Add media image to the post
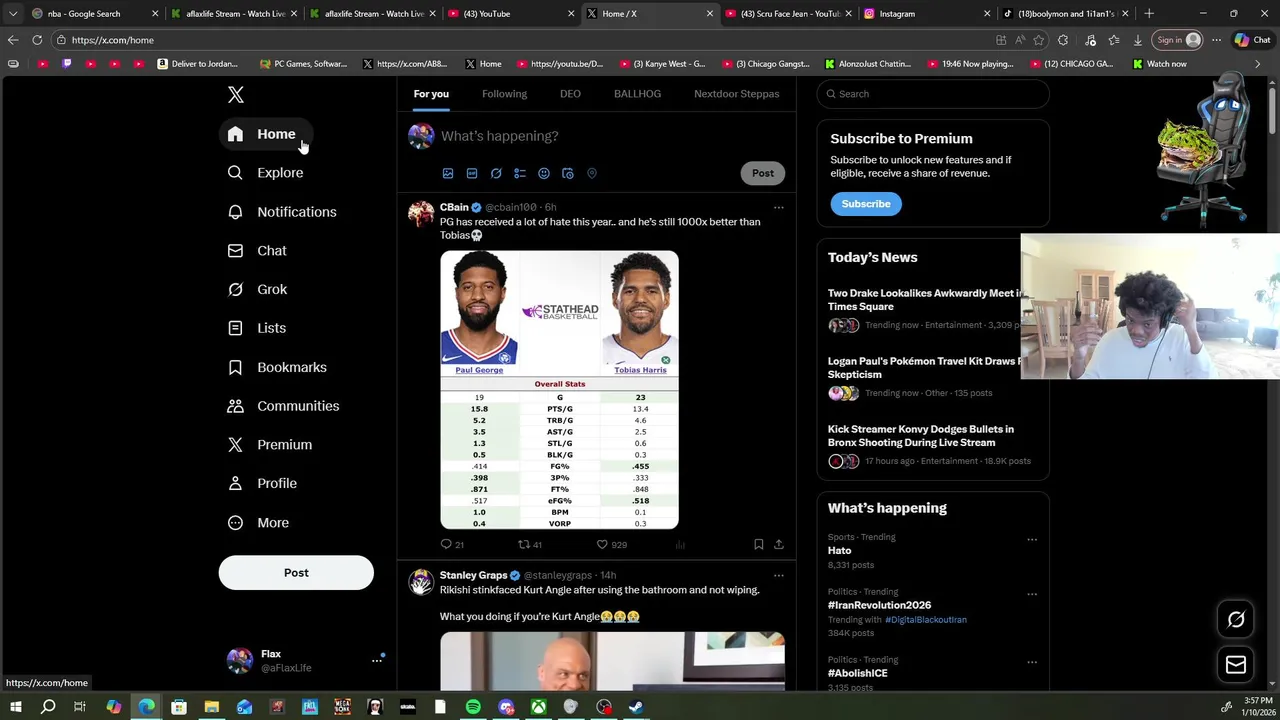This screenshot has height=720, width=1280. [448, 174]
